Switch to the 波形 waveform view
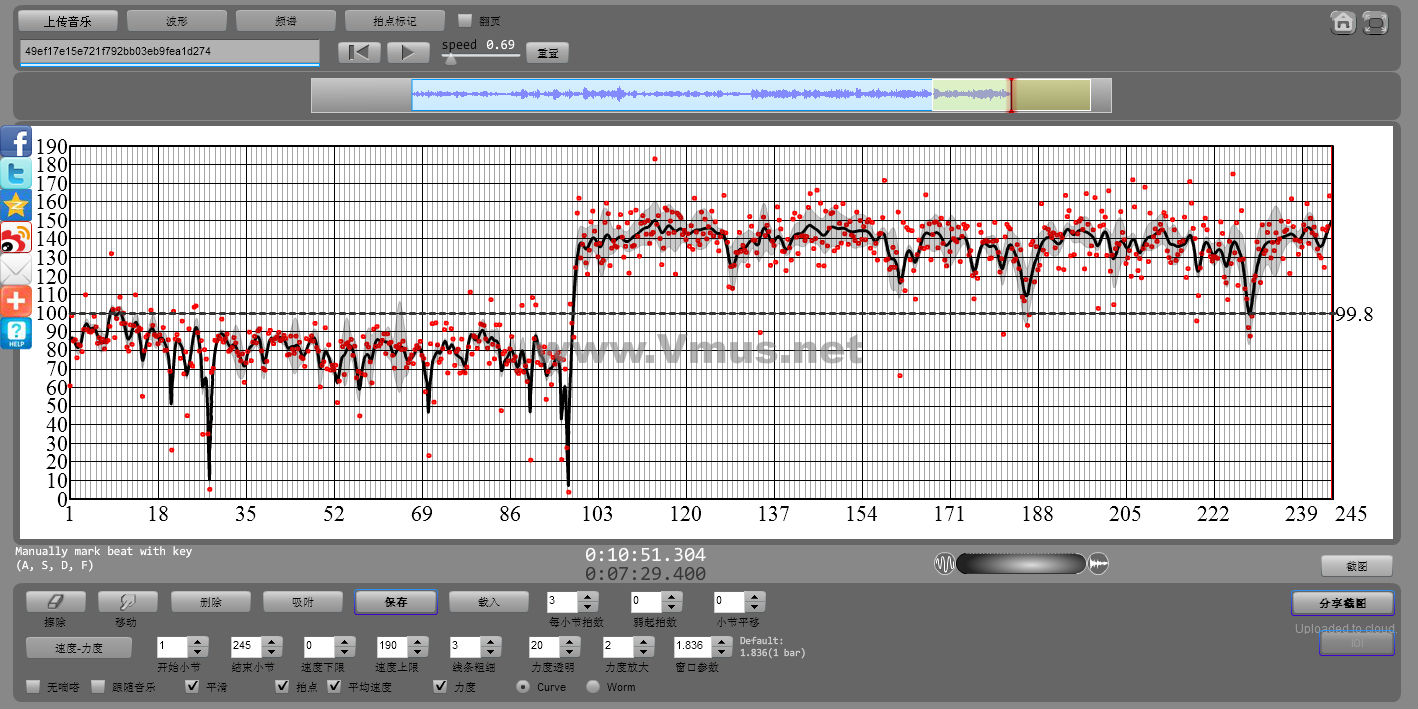This screenshot has width=1418, height=709. coord(177,21)
